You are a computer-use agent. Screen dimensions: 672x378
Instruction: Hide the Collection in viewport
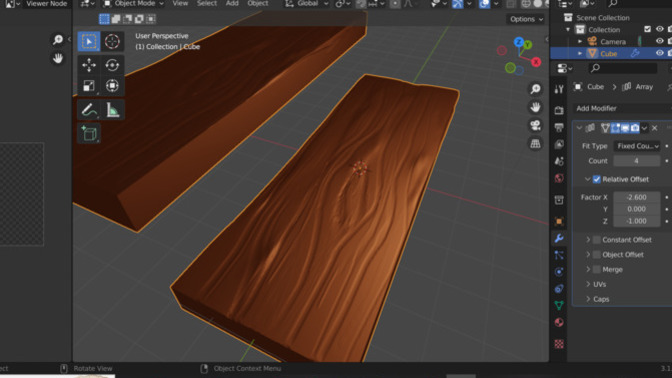[660, 29]
